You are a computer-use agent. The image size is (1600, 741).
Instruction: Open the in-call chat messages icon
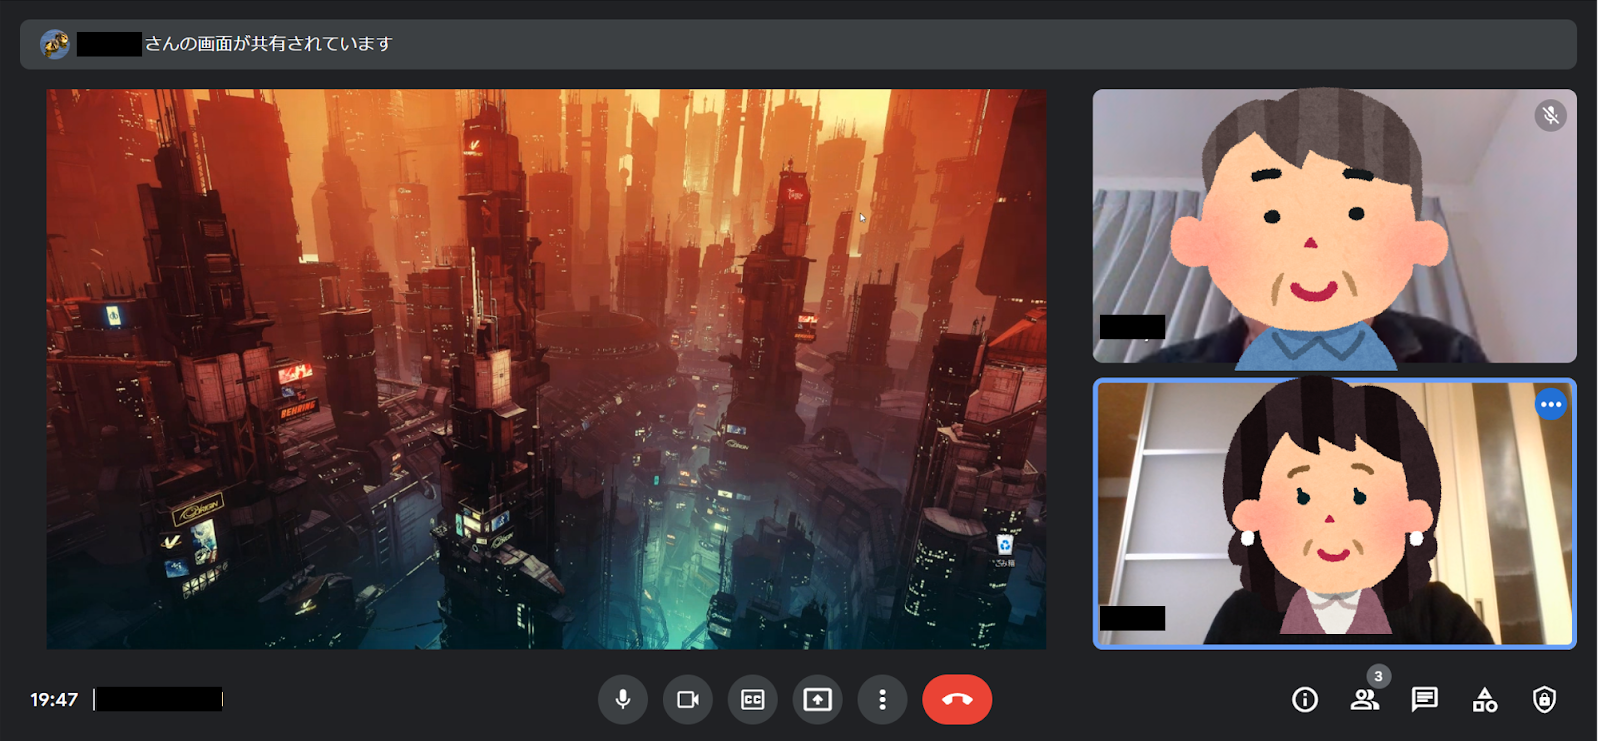coord(1425,699)
